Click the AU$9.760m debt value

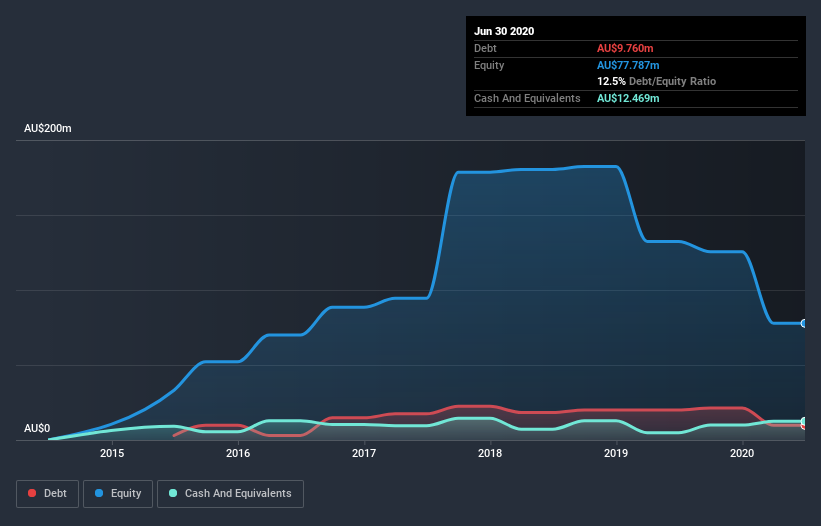pyautogui.click(x=625, y=48)
